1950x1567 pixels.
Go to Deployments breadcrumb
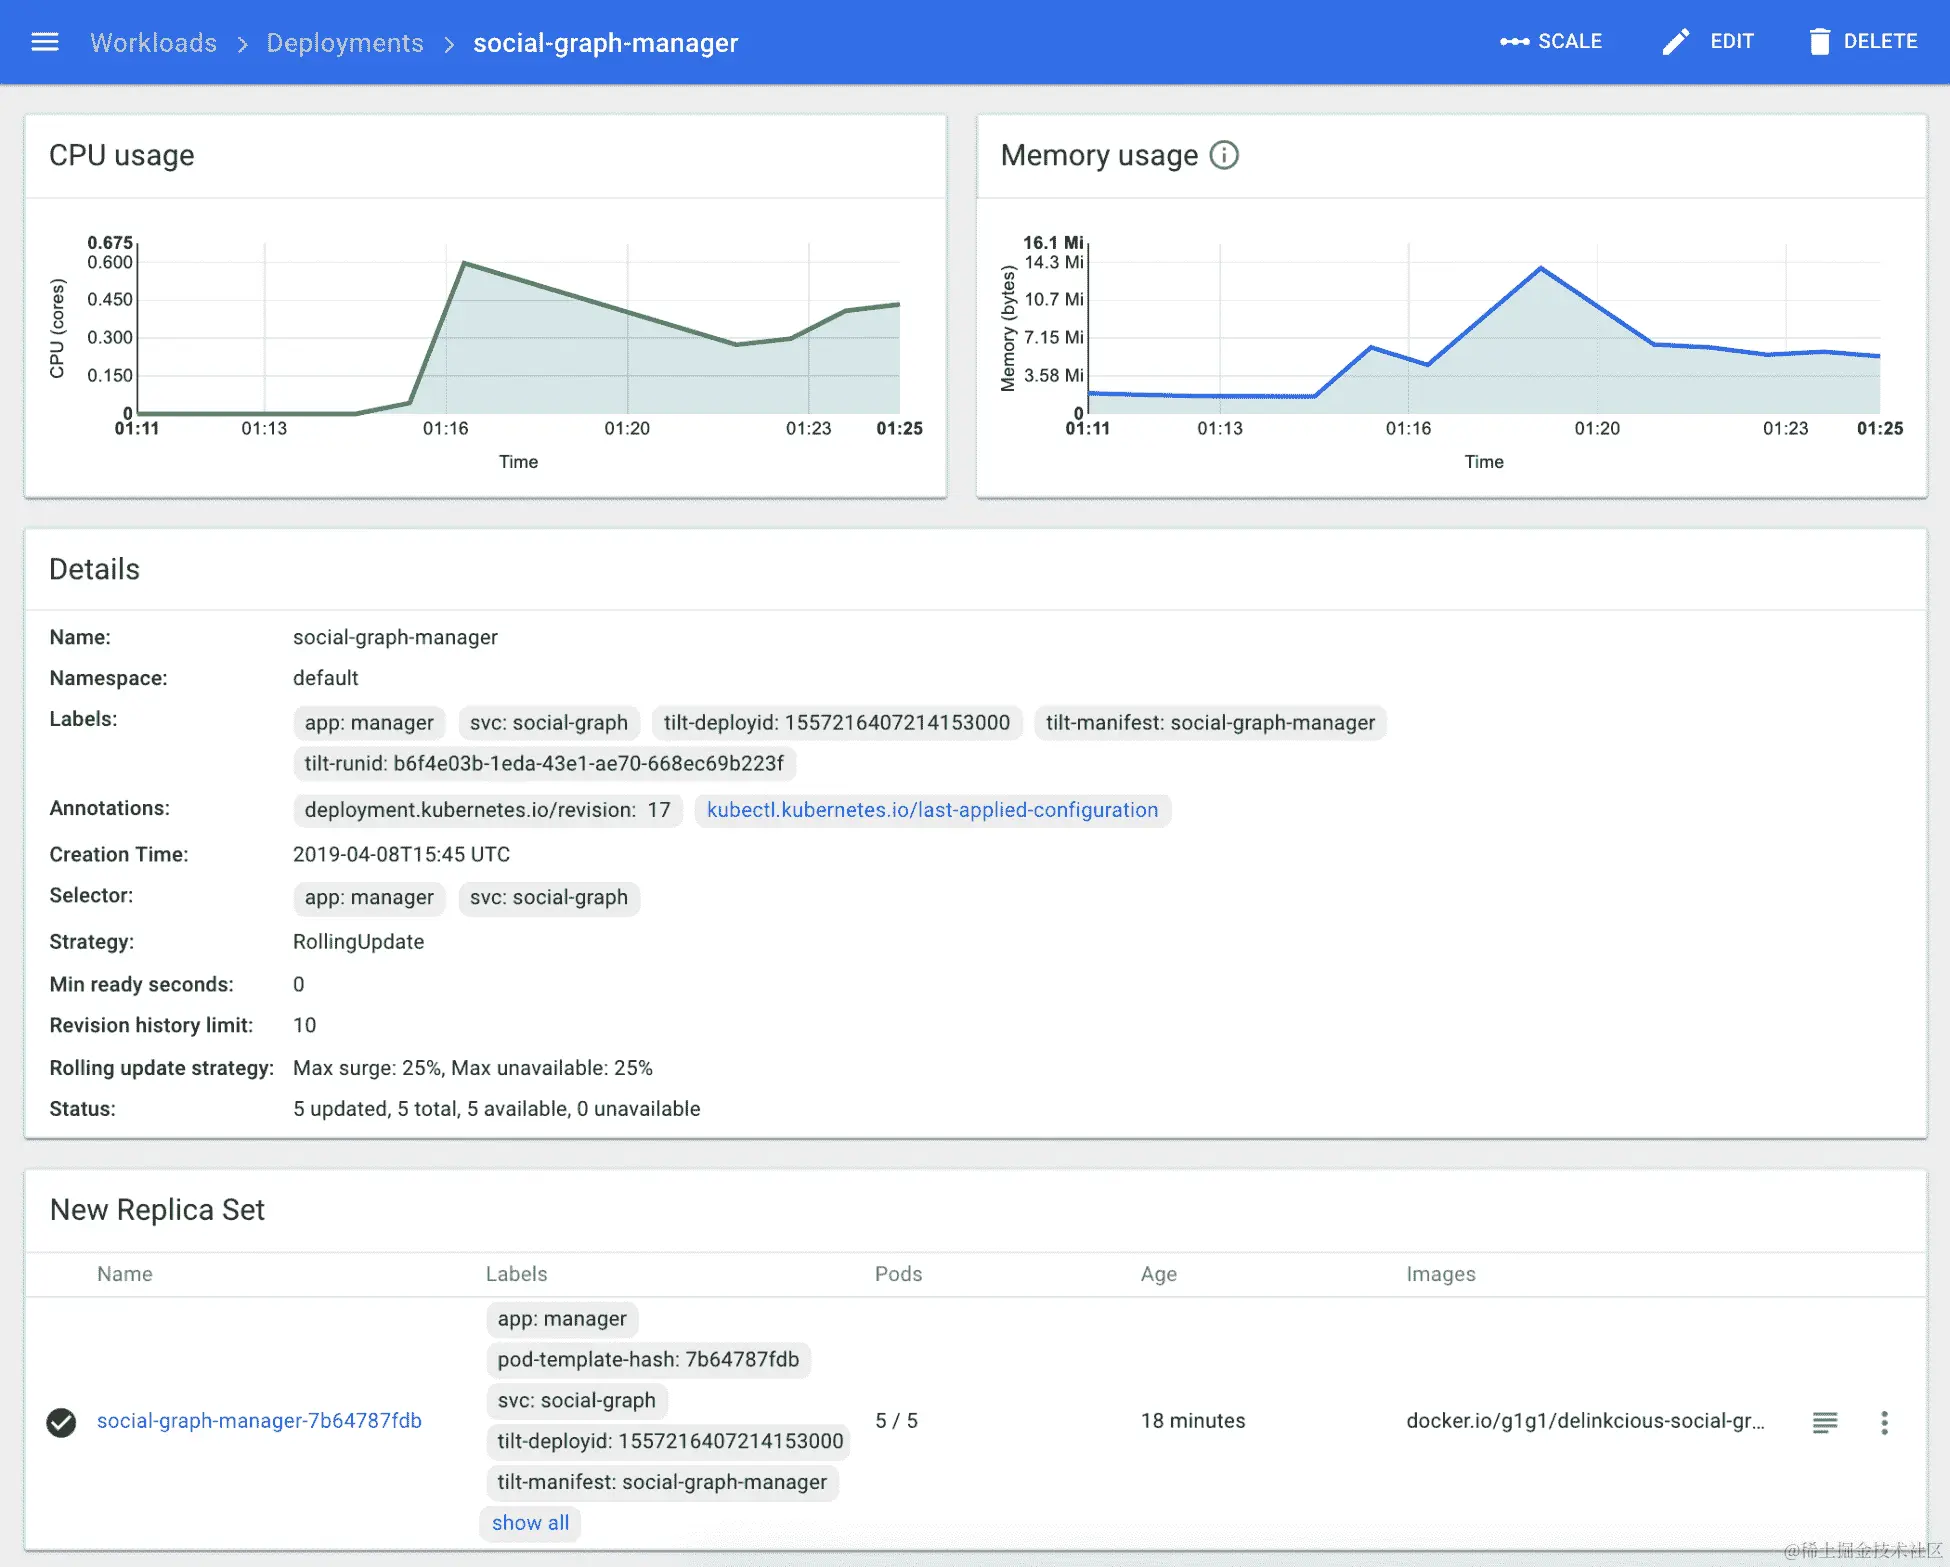(344, 43)
